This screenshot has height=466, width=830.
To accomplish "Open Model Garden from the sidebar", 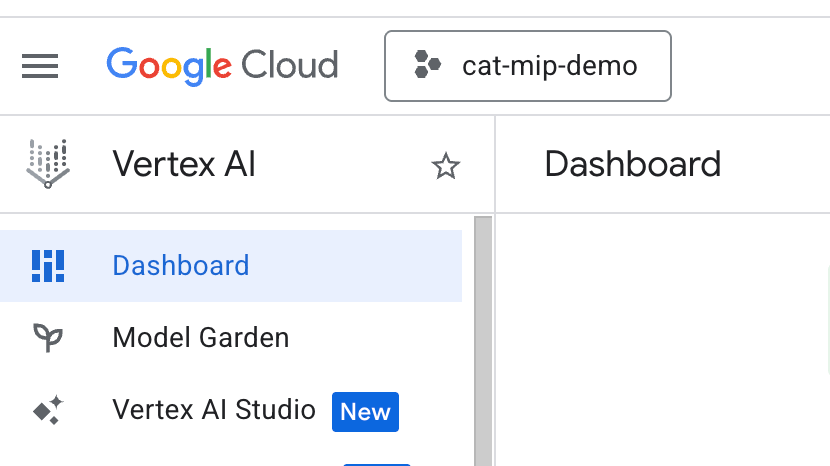I will (201, 338).
